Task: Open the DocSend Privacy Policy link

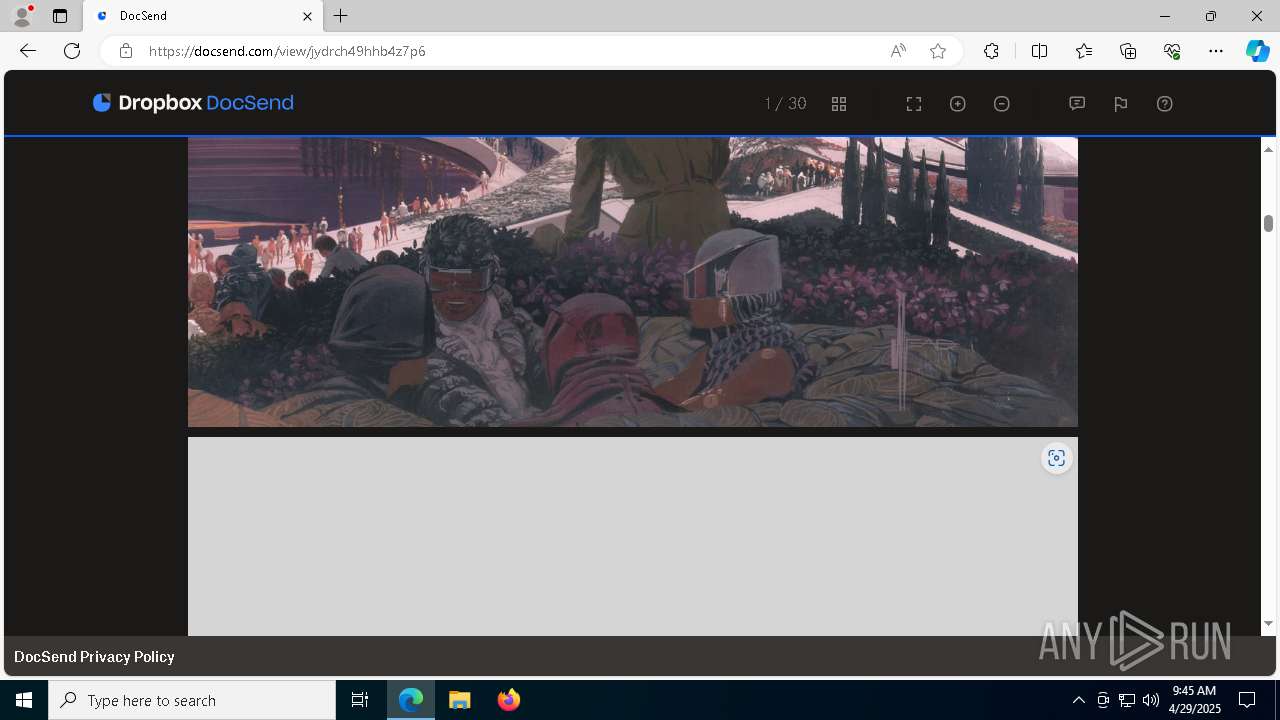Action: tap(94, 657)
